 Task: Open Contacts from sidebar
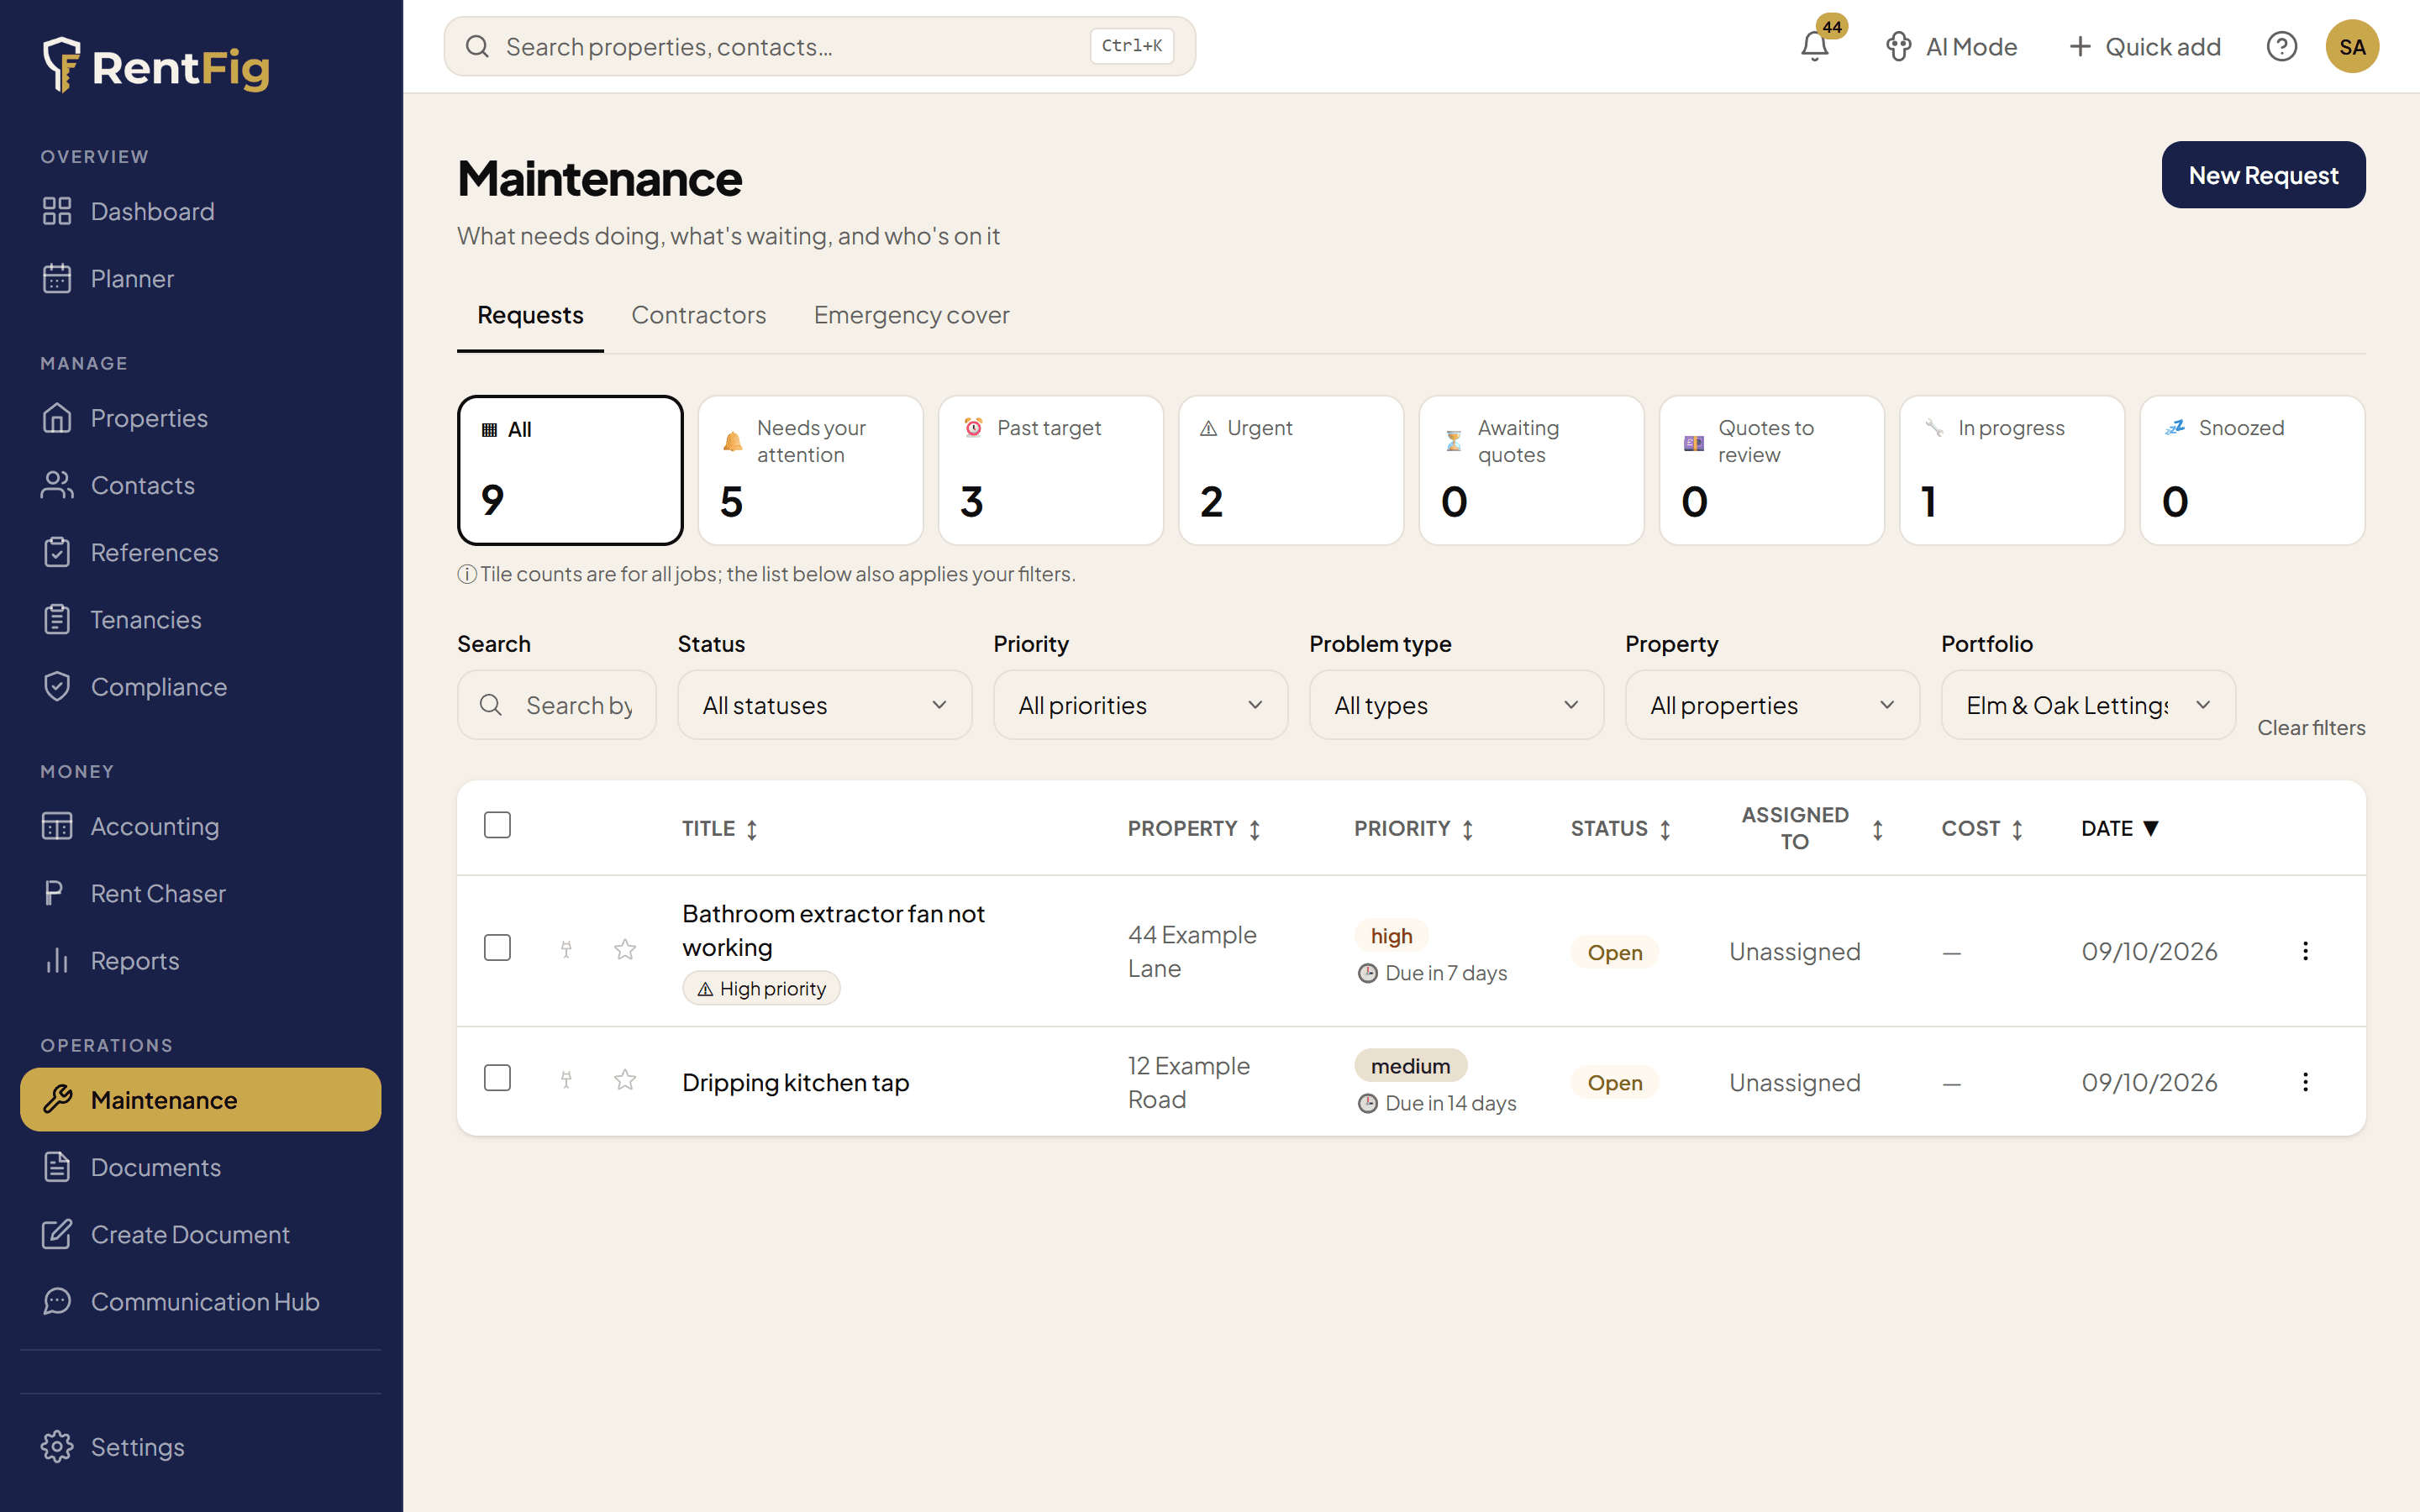(x=200, y=485)
